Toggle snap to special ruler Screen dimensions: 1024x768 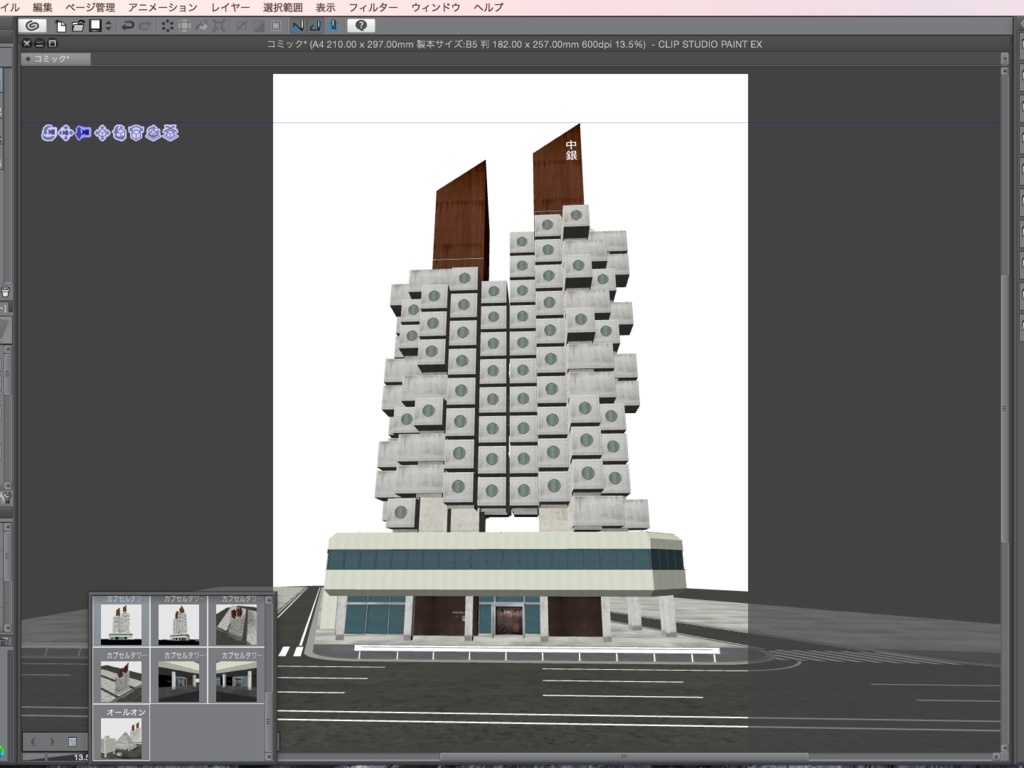pos(315,25)
